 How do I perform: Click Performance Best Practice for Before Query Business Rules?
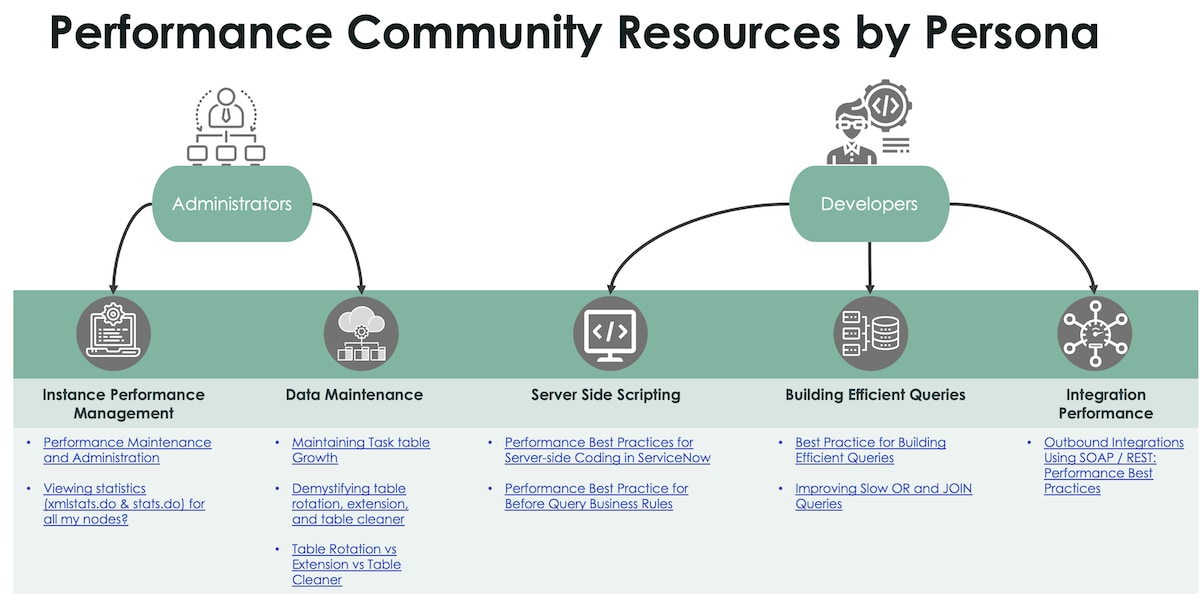(596, 496)
